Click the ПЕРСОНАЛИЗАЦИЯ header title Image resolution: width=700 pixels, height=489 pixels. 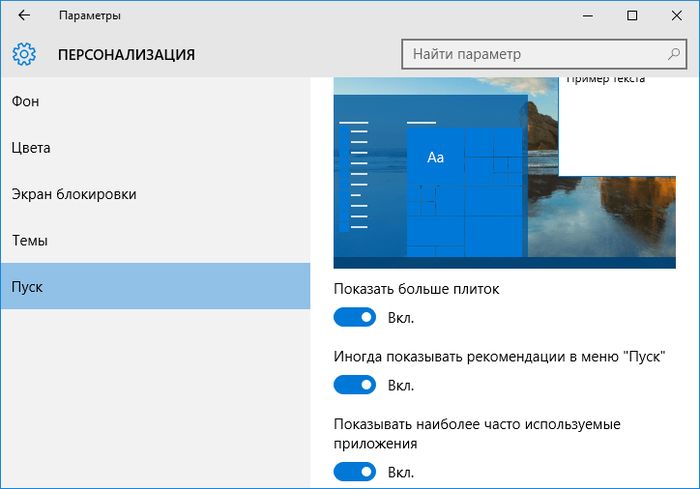point(126,54)
